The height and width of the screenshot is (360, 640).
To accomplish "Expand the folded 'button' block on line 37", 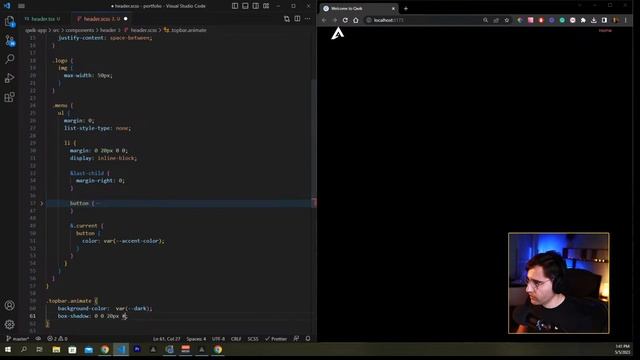I will (41, 203).
